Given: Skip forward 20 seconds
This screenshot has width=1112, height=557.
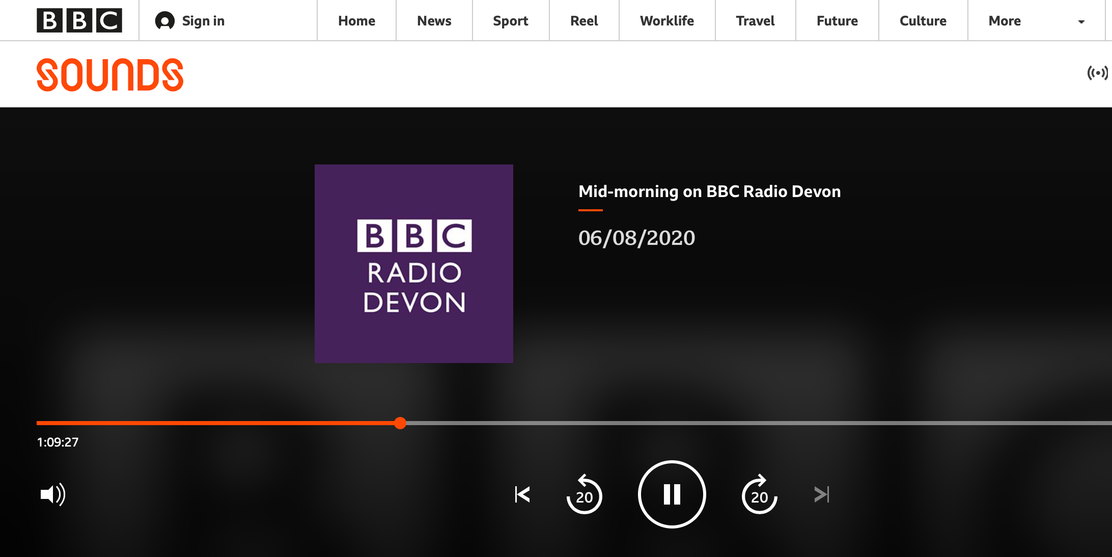Looking at the screenshot, I should [x=760, y=495].
